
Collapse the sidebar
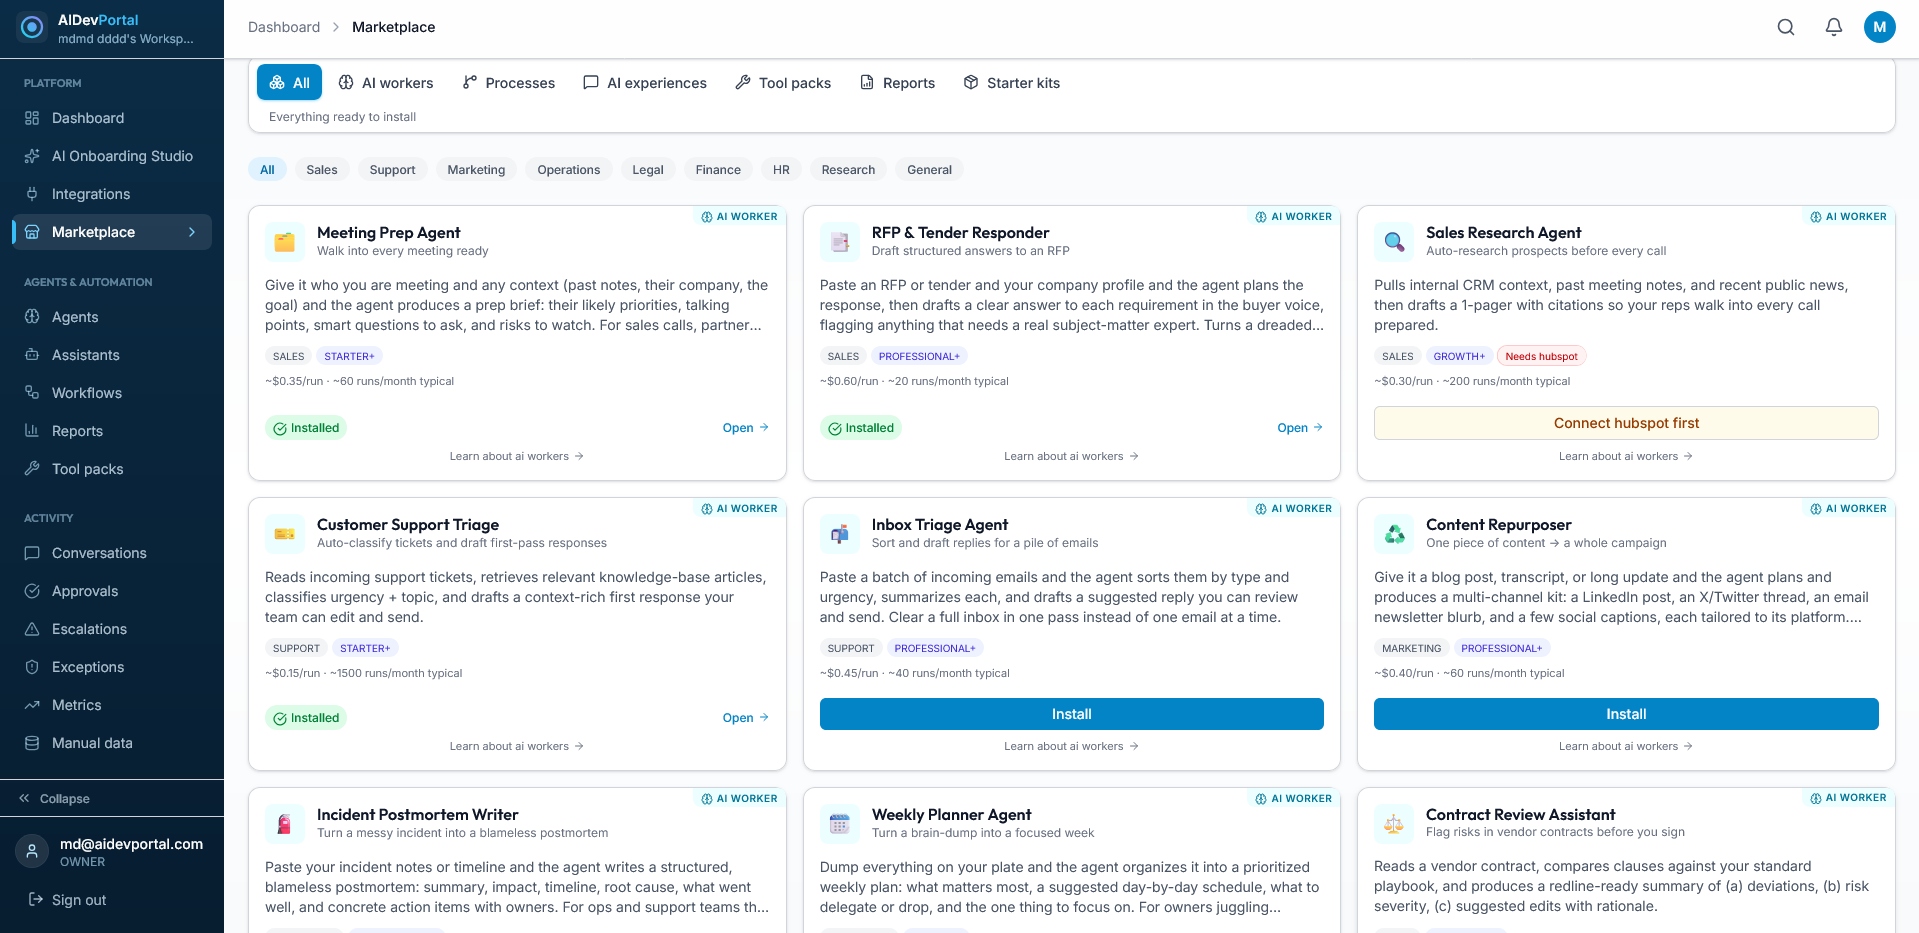click(x=55, y=799)
